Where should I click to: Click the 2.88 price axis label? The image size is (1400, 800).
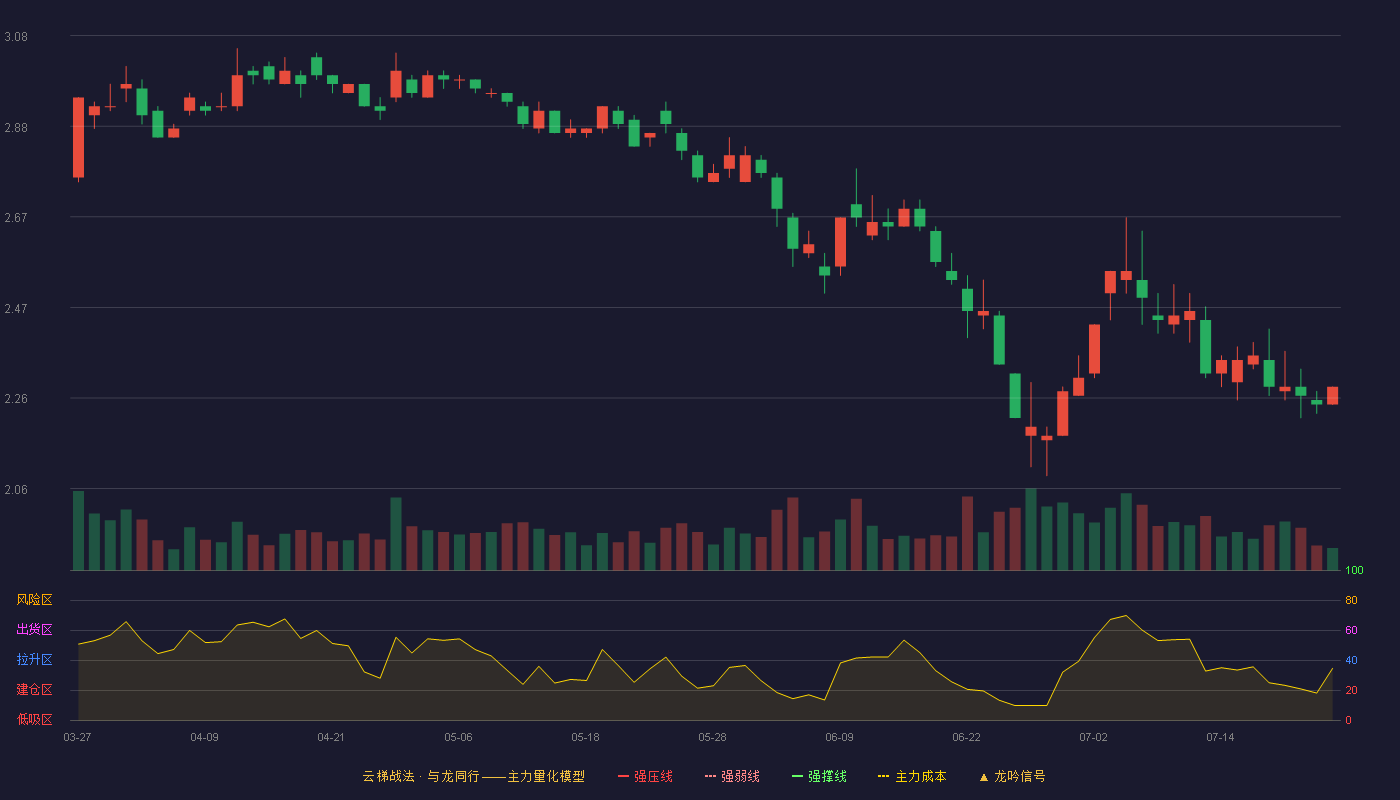point(16,128)
